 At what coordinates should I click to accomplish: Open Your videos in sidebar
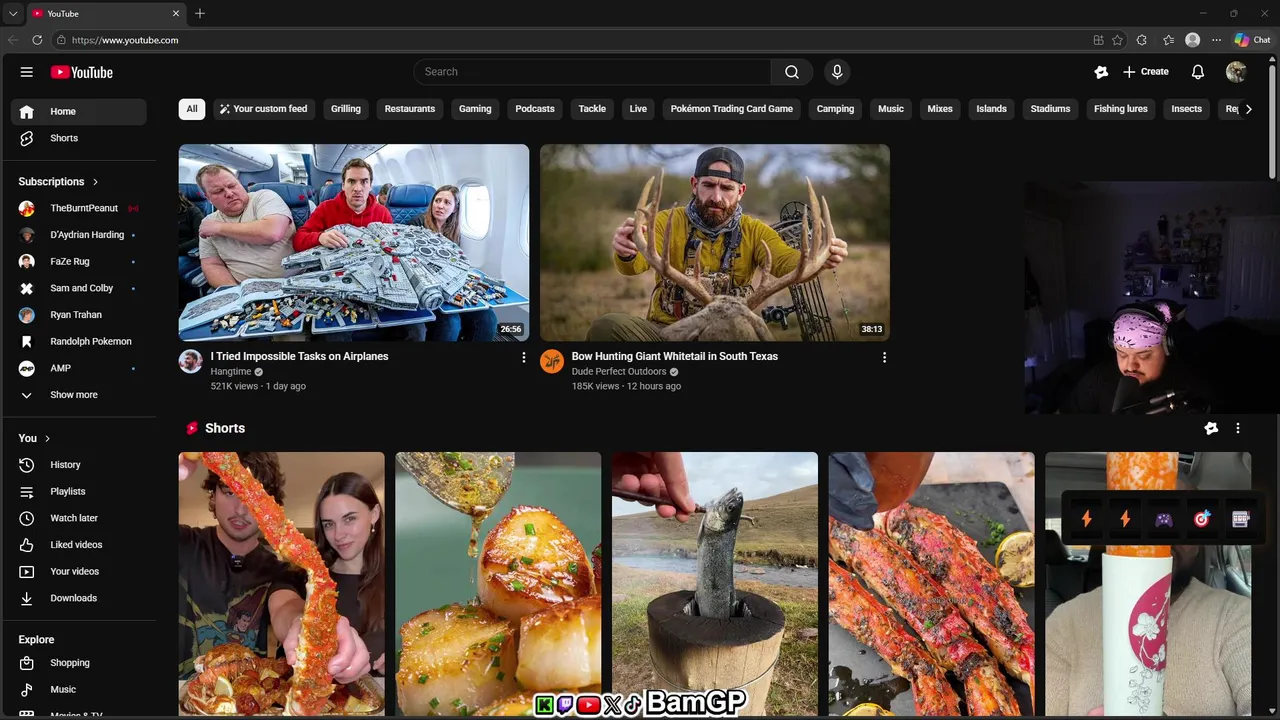79,571
